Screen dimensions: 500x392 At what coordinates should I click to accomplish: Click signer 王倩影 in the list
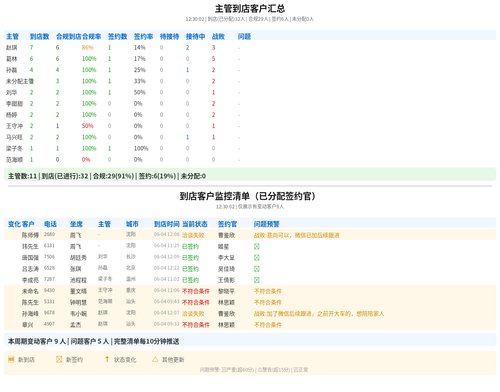point(226,280)
